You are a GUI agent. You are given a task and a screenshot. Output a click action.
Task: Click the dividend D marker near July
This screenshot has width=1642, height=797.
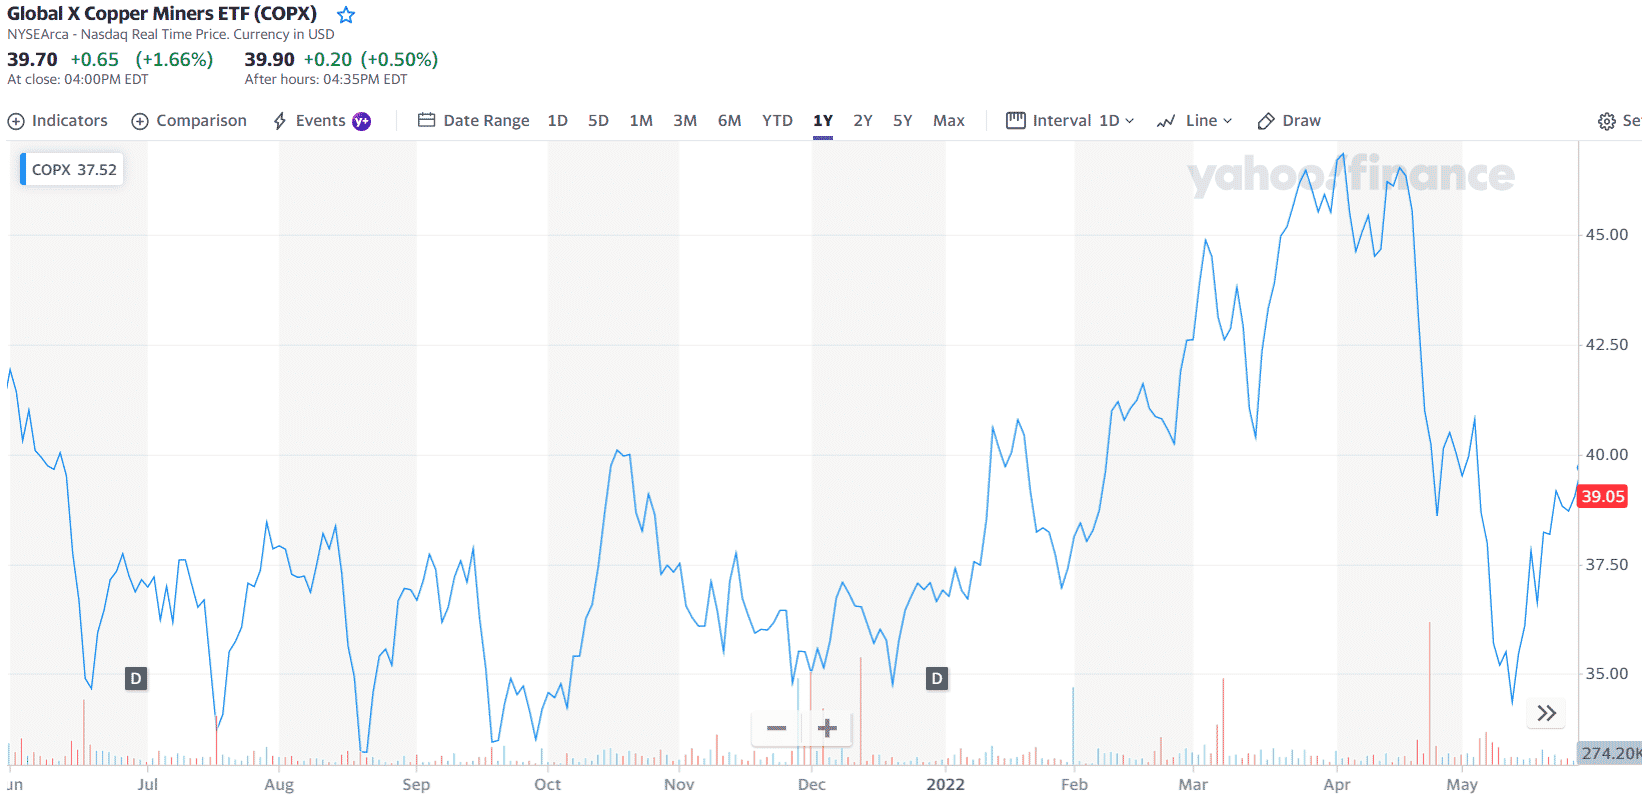point(136,679)
